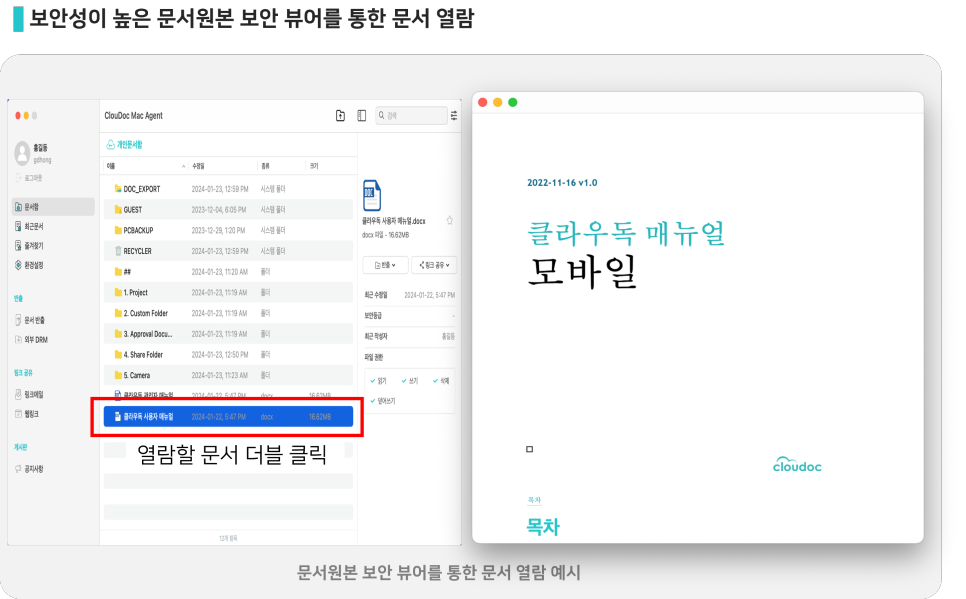Click the upload file icon in CloudDoc toolbar
This screenshot has height=599, width=966.
[340, 115]
